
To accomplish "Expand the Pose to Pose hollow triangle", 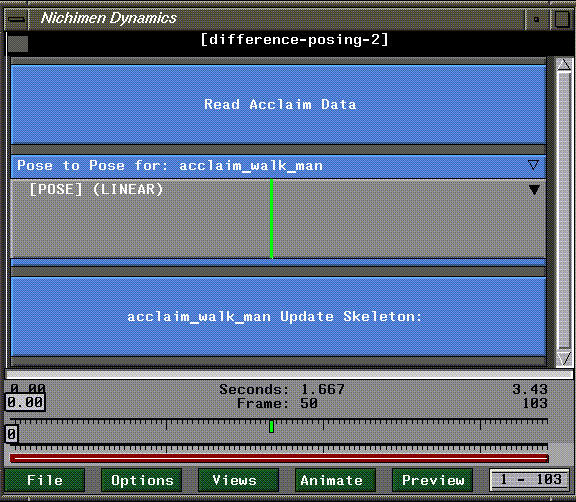I will pos(533,165).
